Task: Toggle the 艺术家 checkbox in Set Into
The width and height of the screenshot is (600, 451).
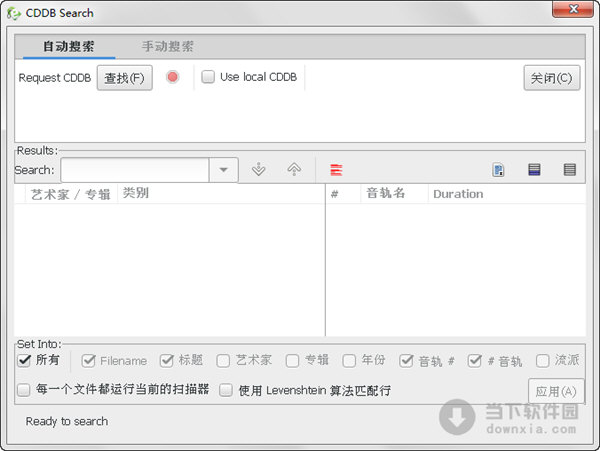Action: (223, 360)
